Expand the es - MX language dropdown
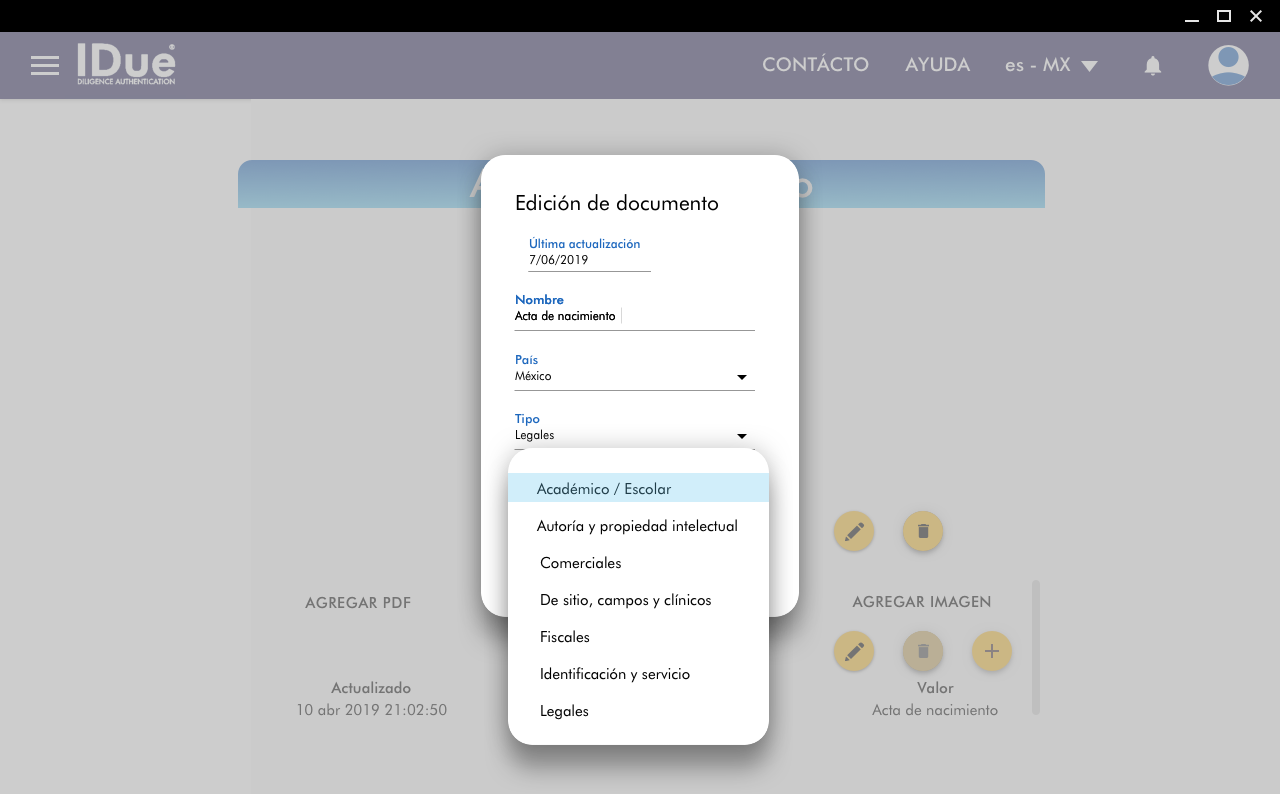1280x794 pixels. [x=1051, y=65]
